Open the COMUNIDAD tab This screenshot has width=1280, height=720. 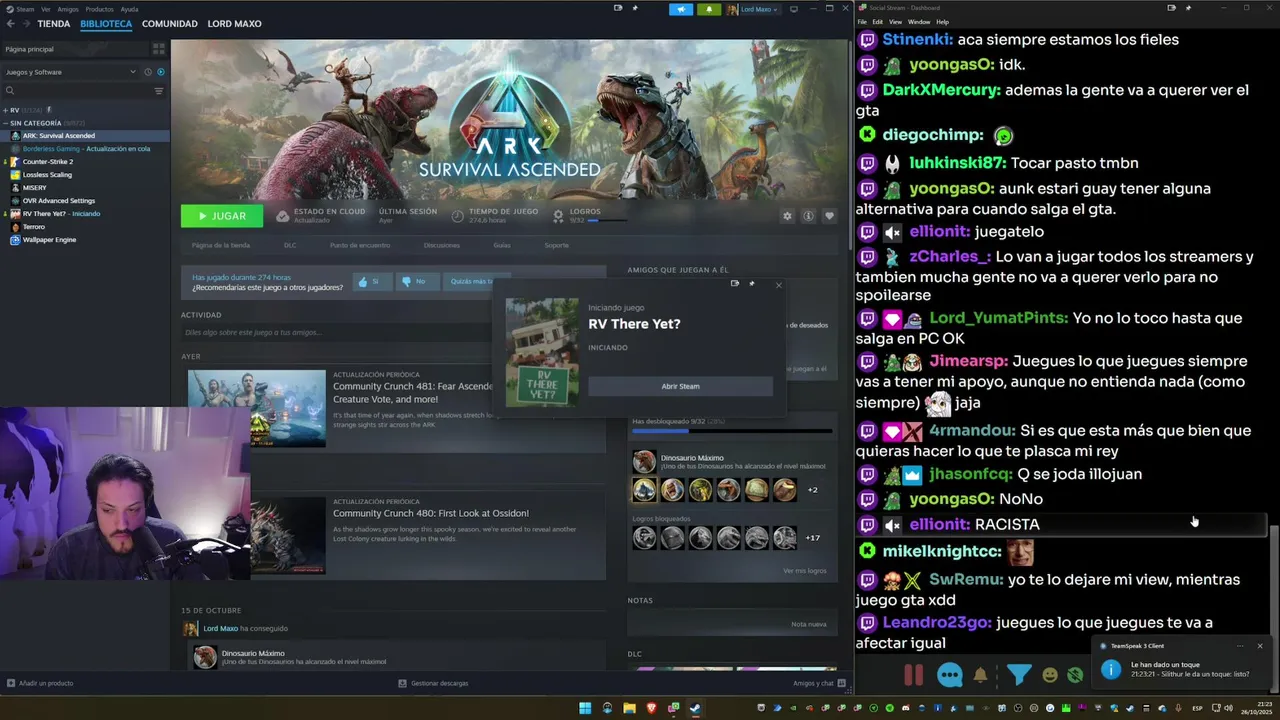(x=170, y=23)
